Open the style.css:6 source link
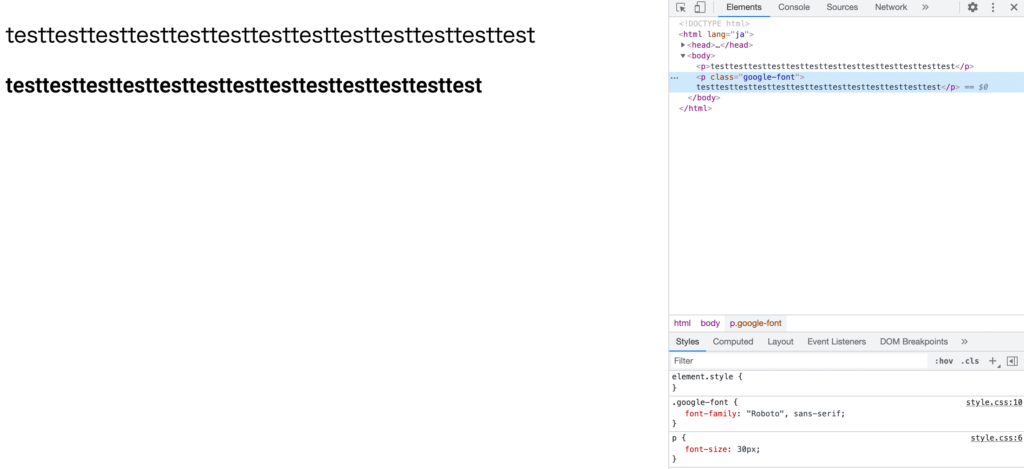This screenshot has width=1024, height=469. (997, 438)
